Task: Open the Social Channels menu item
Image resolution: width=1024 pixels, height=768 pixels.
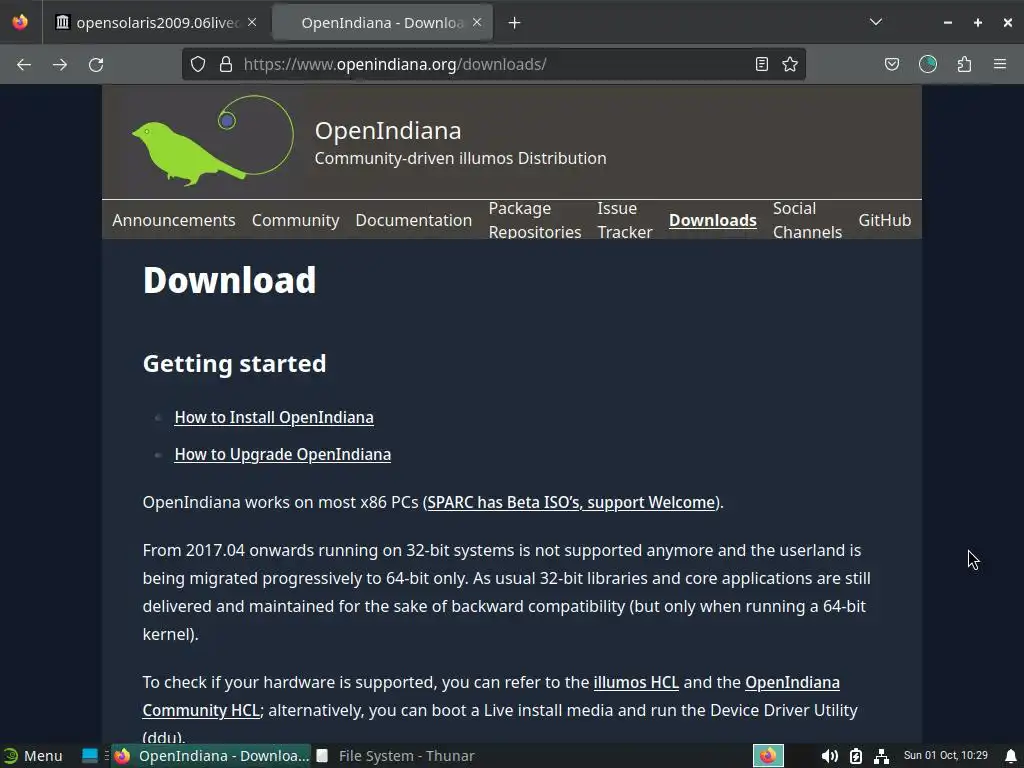Action: [x=807, y=220]
